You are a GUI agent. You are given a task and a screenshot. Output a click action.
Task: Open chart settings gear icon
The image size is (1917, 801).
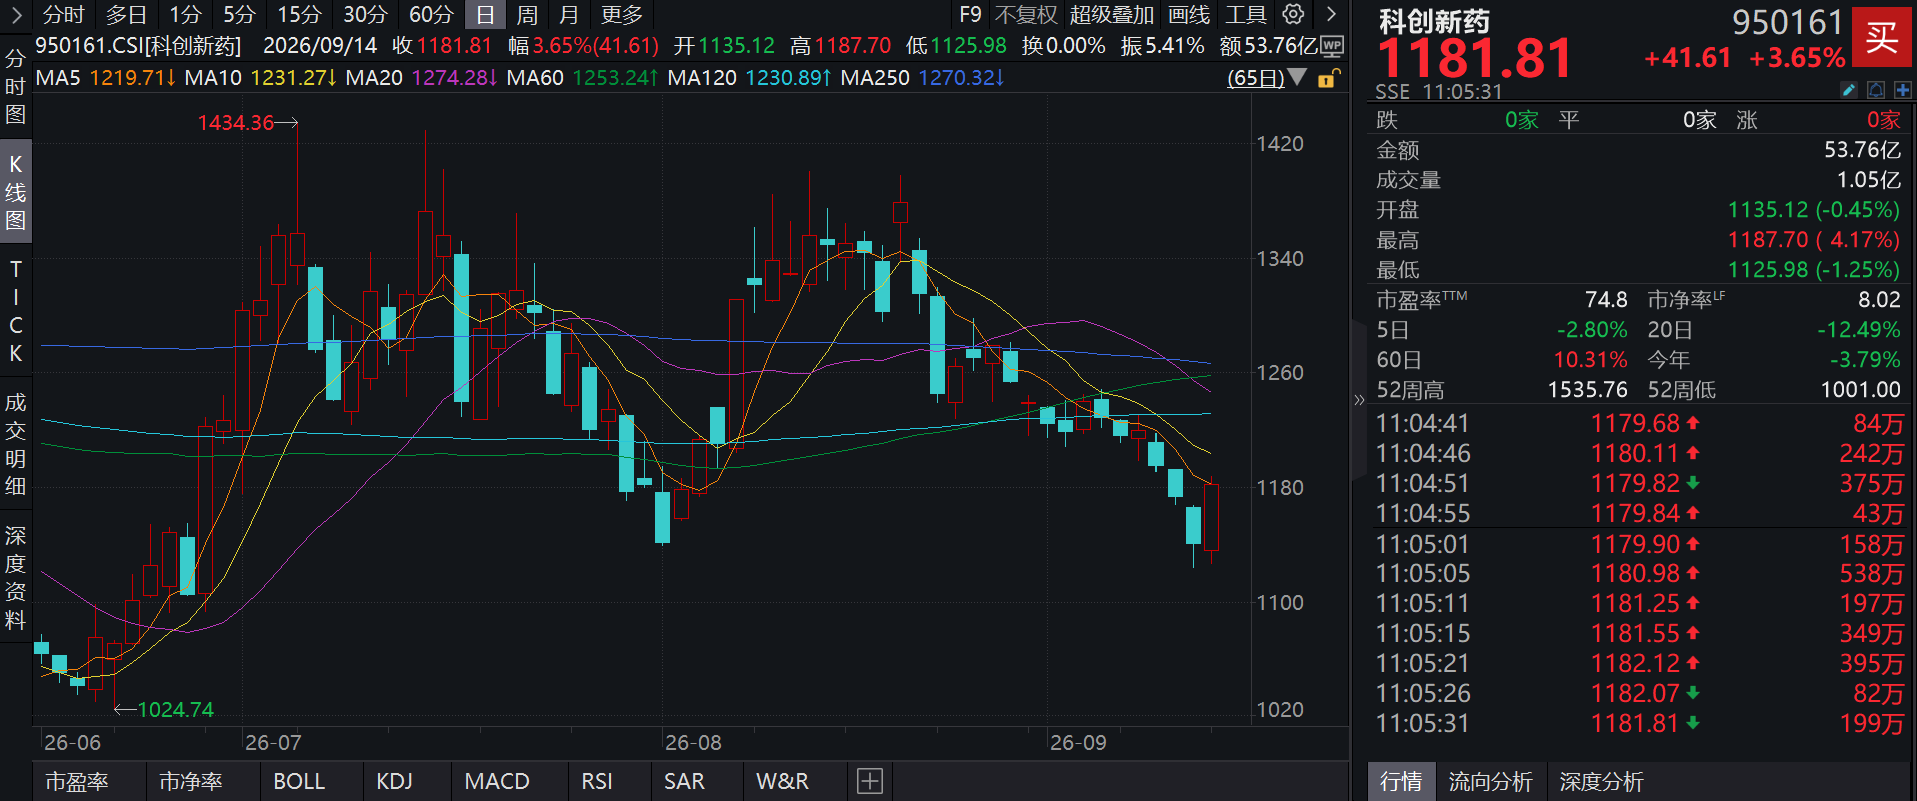click(x=1293, y=14)
